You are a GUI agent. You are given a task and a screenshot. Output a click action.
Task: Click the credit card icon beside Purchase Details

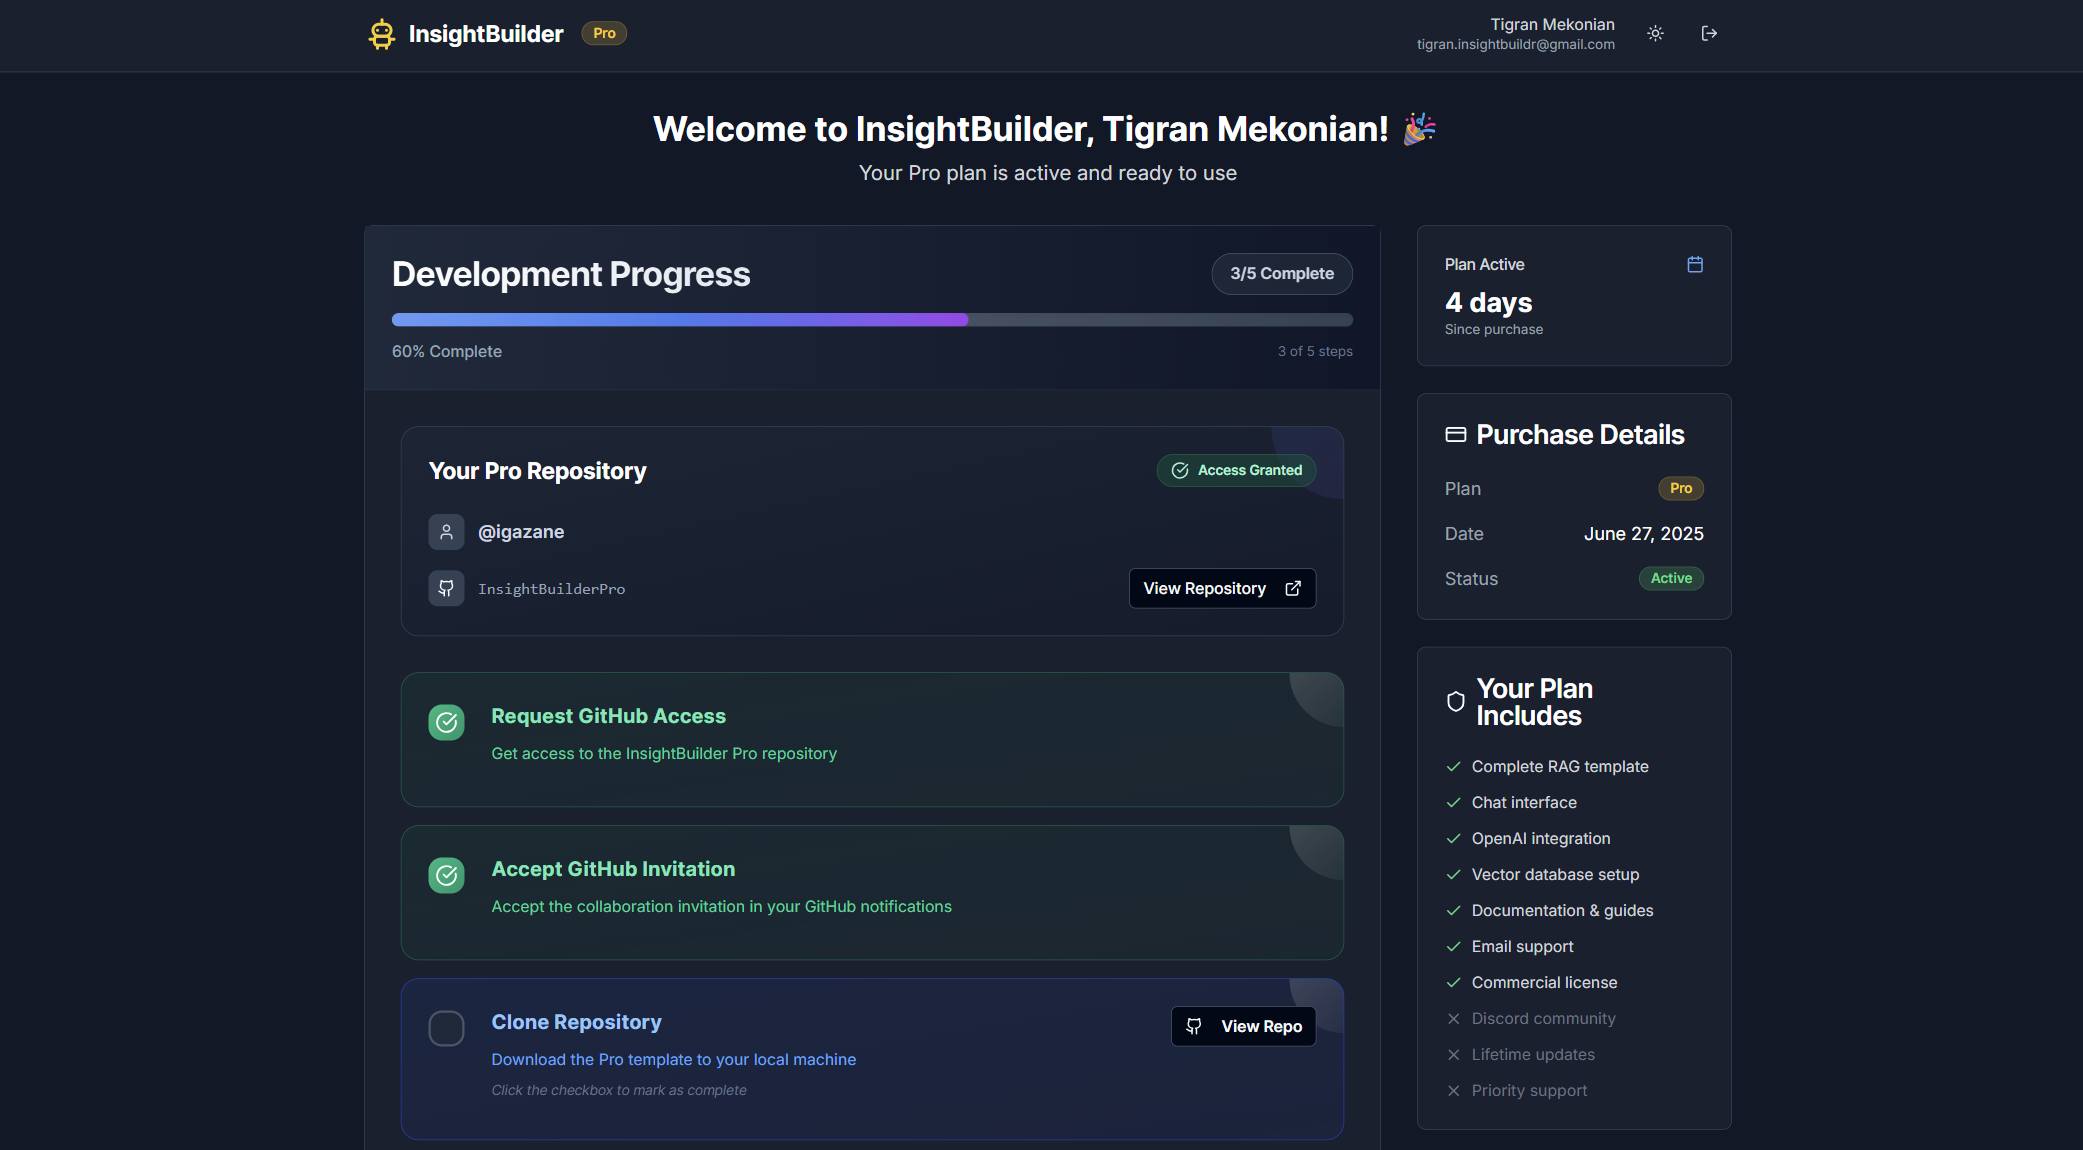(x=1456, y=434)
